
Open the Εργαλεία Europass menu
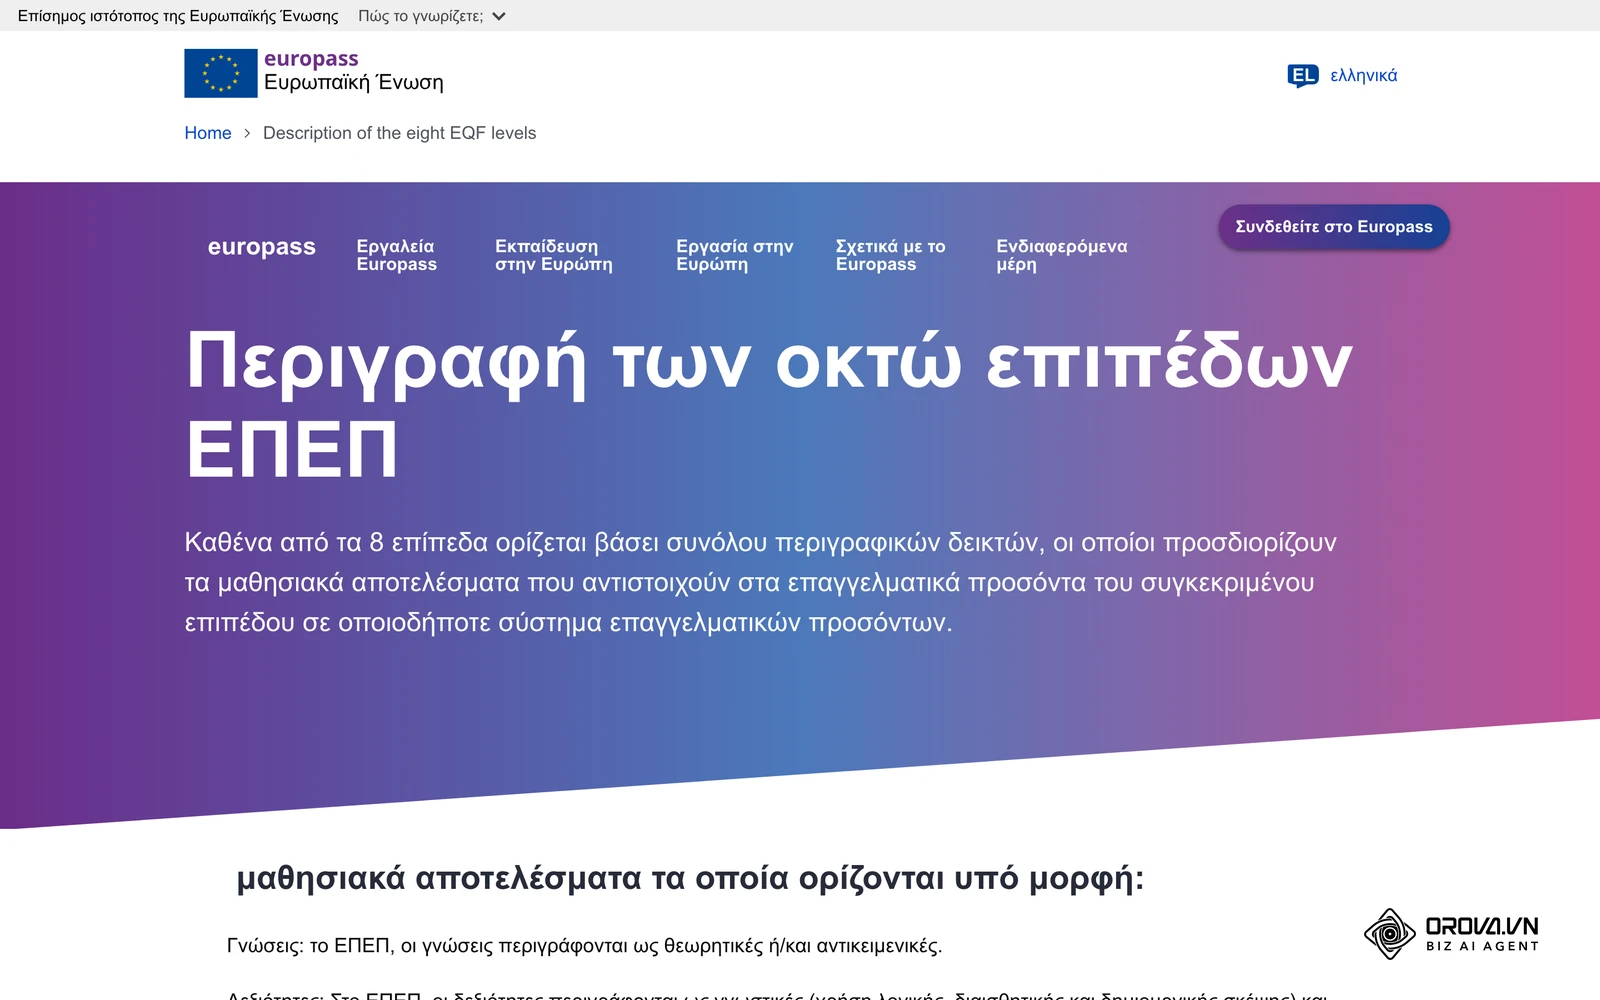(x=397, y=255)
